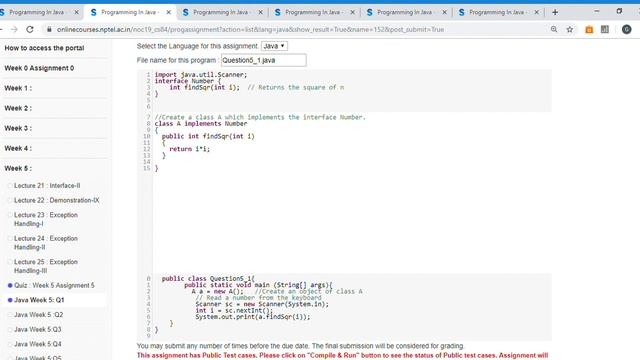This screenshot has width=640, height=360.
Task: Click 'A a = new A();' code line
Action: point(217,291)
